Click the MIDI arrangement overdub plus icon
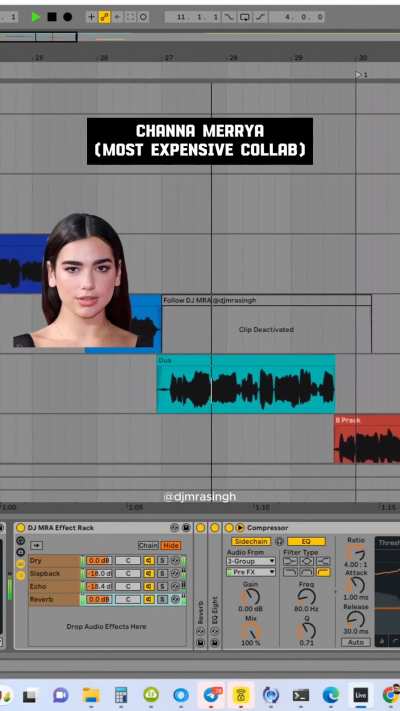Viewport: 400px width, 711px height. click(91, 17)
